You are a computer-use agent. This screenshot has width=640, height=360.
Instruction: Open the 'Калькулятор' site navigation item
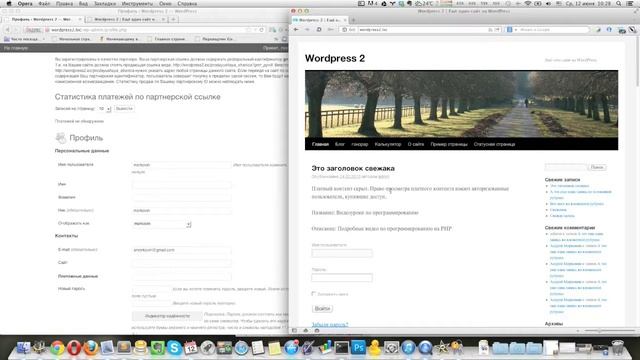pyautogui.click(x=388, y=144)
